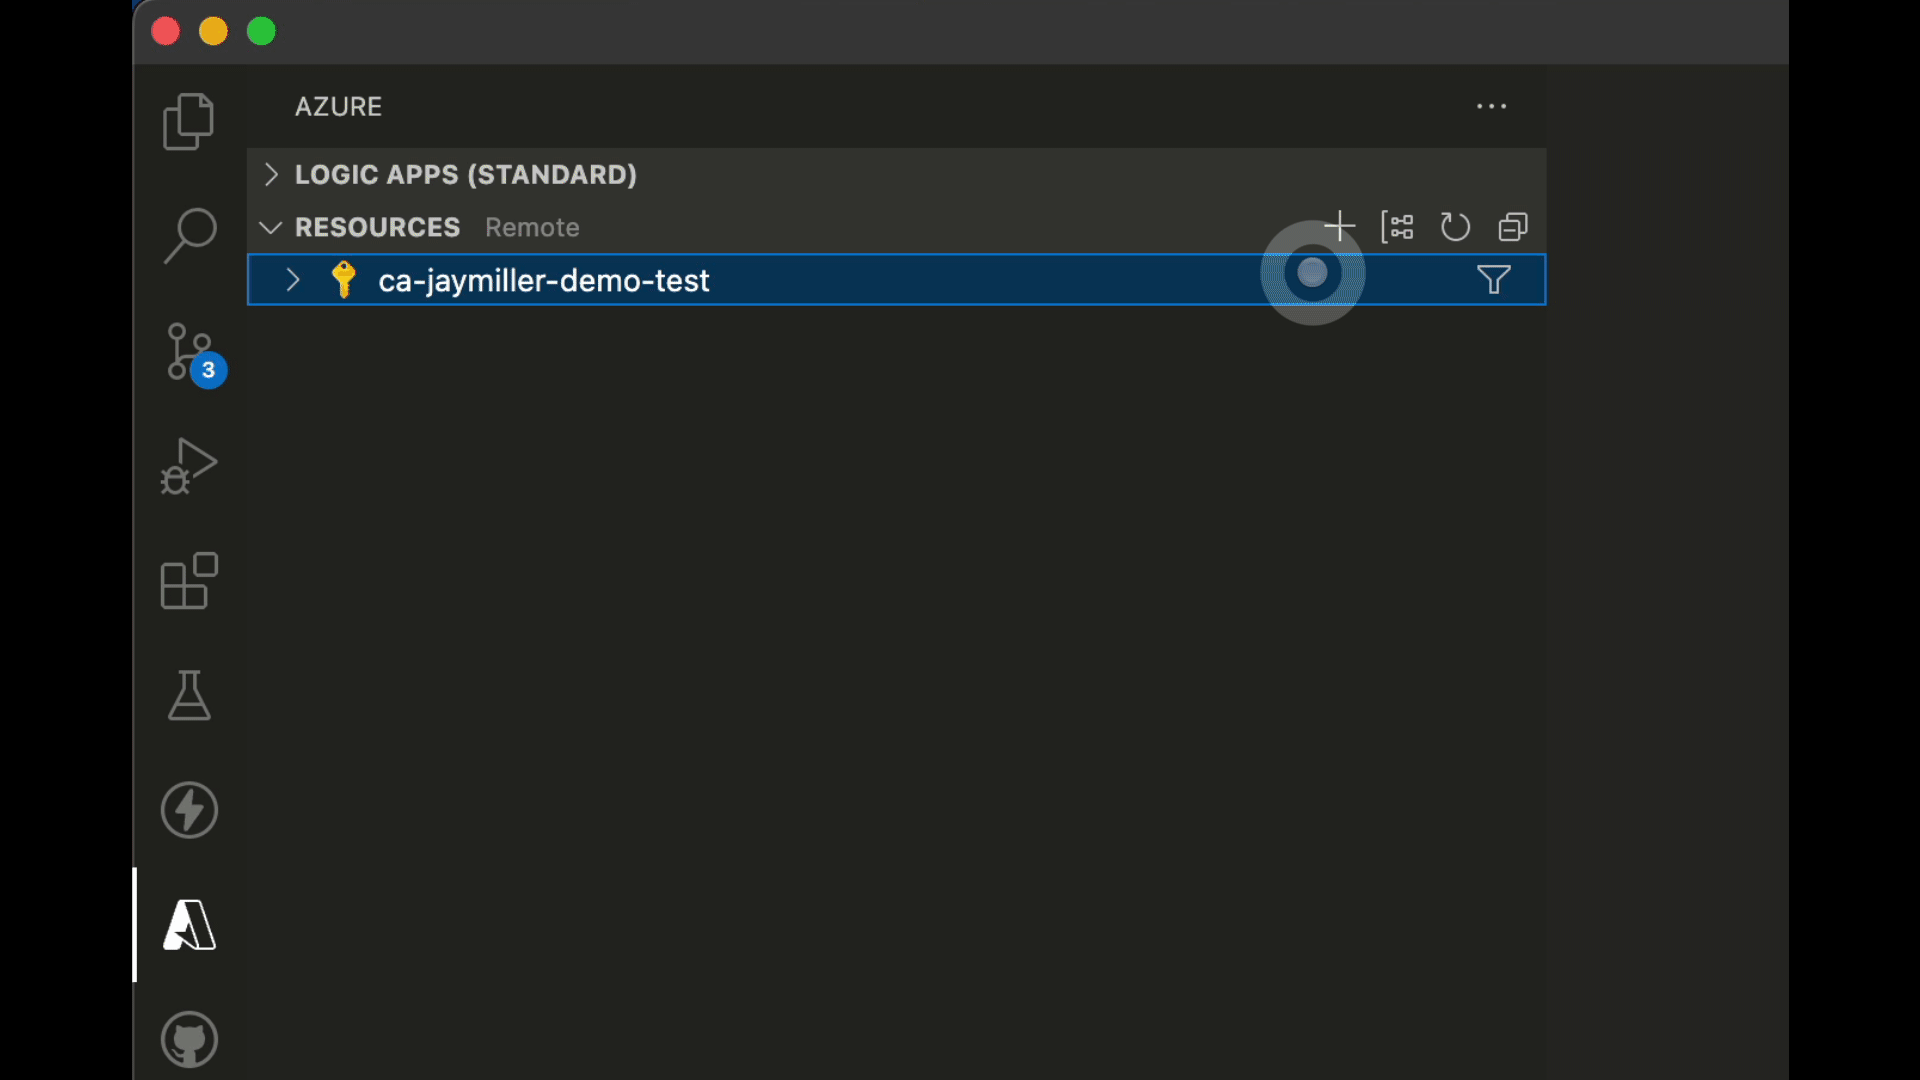Select the ca-jaymiller-demo-test subscription row
This screenshot has width=1920, height=1080.
[896, 280]
